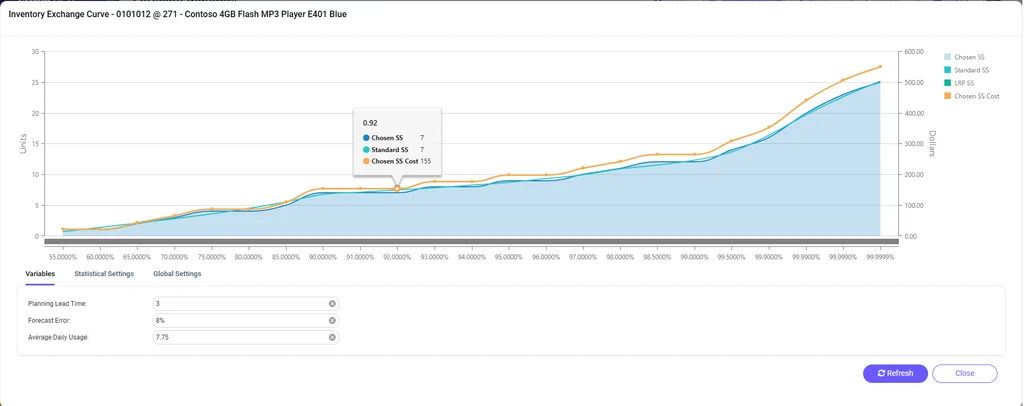
Task: Click the 60.0000% axis label
Action: (100, 257)
